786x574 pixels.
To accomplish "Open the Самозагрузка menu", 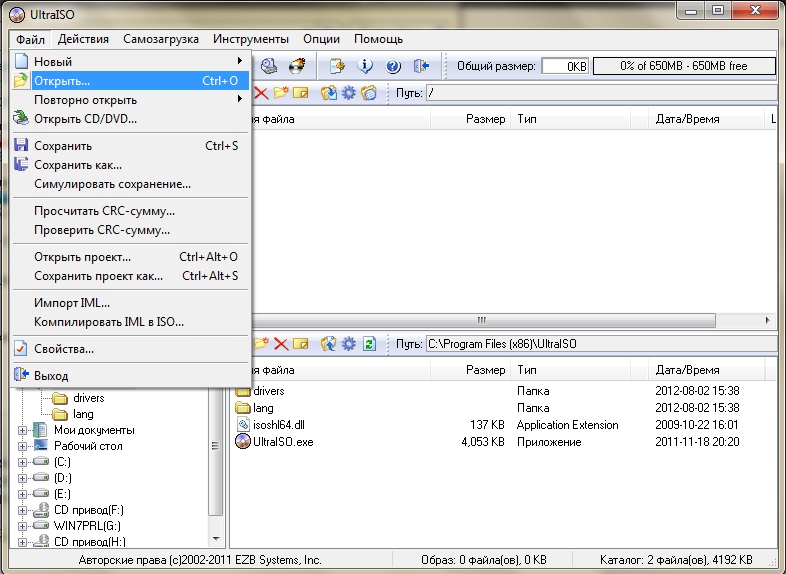I will tap(161, 39).
